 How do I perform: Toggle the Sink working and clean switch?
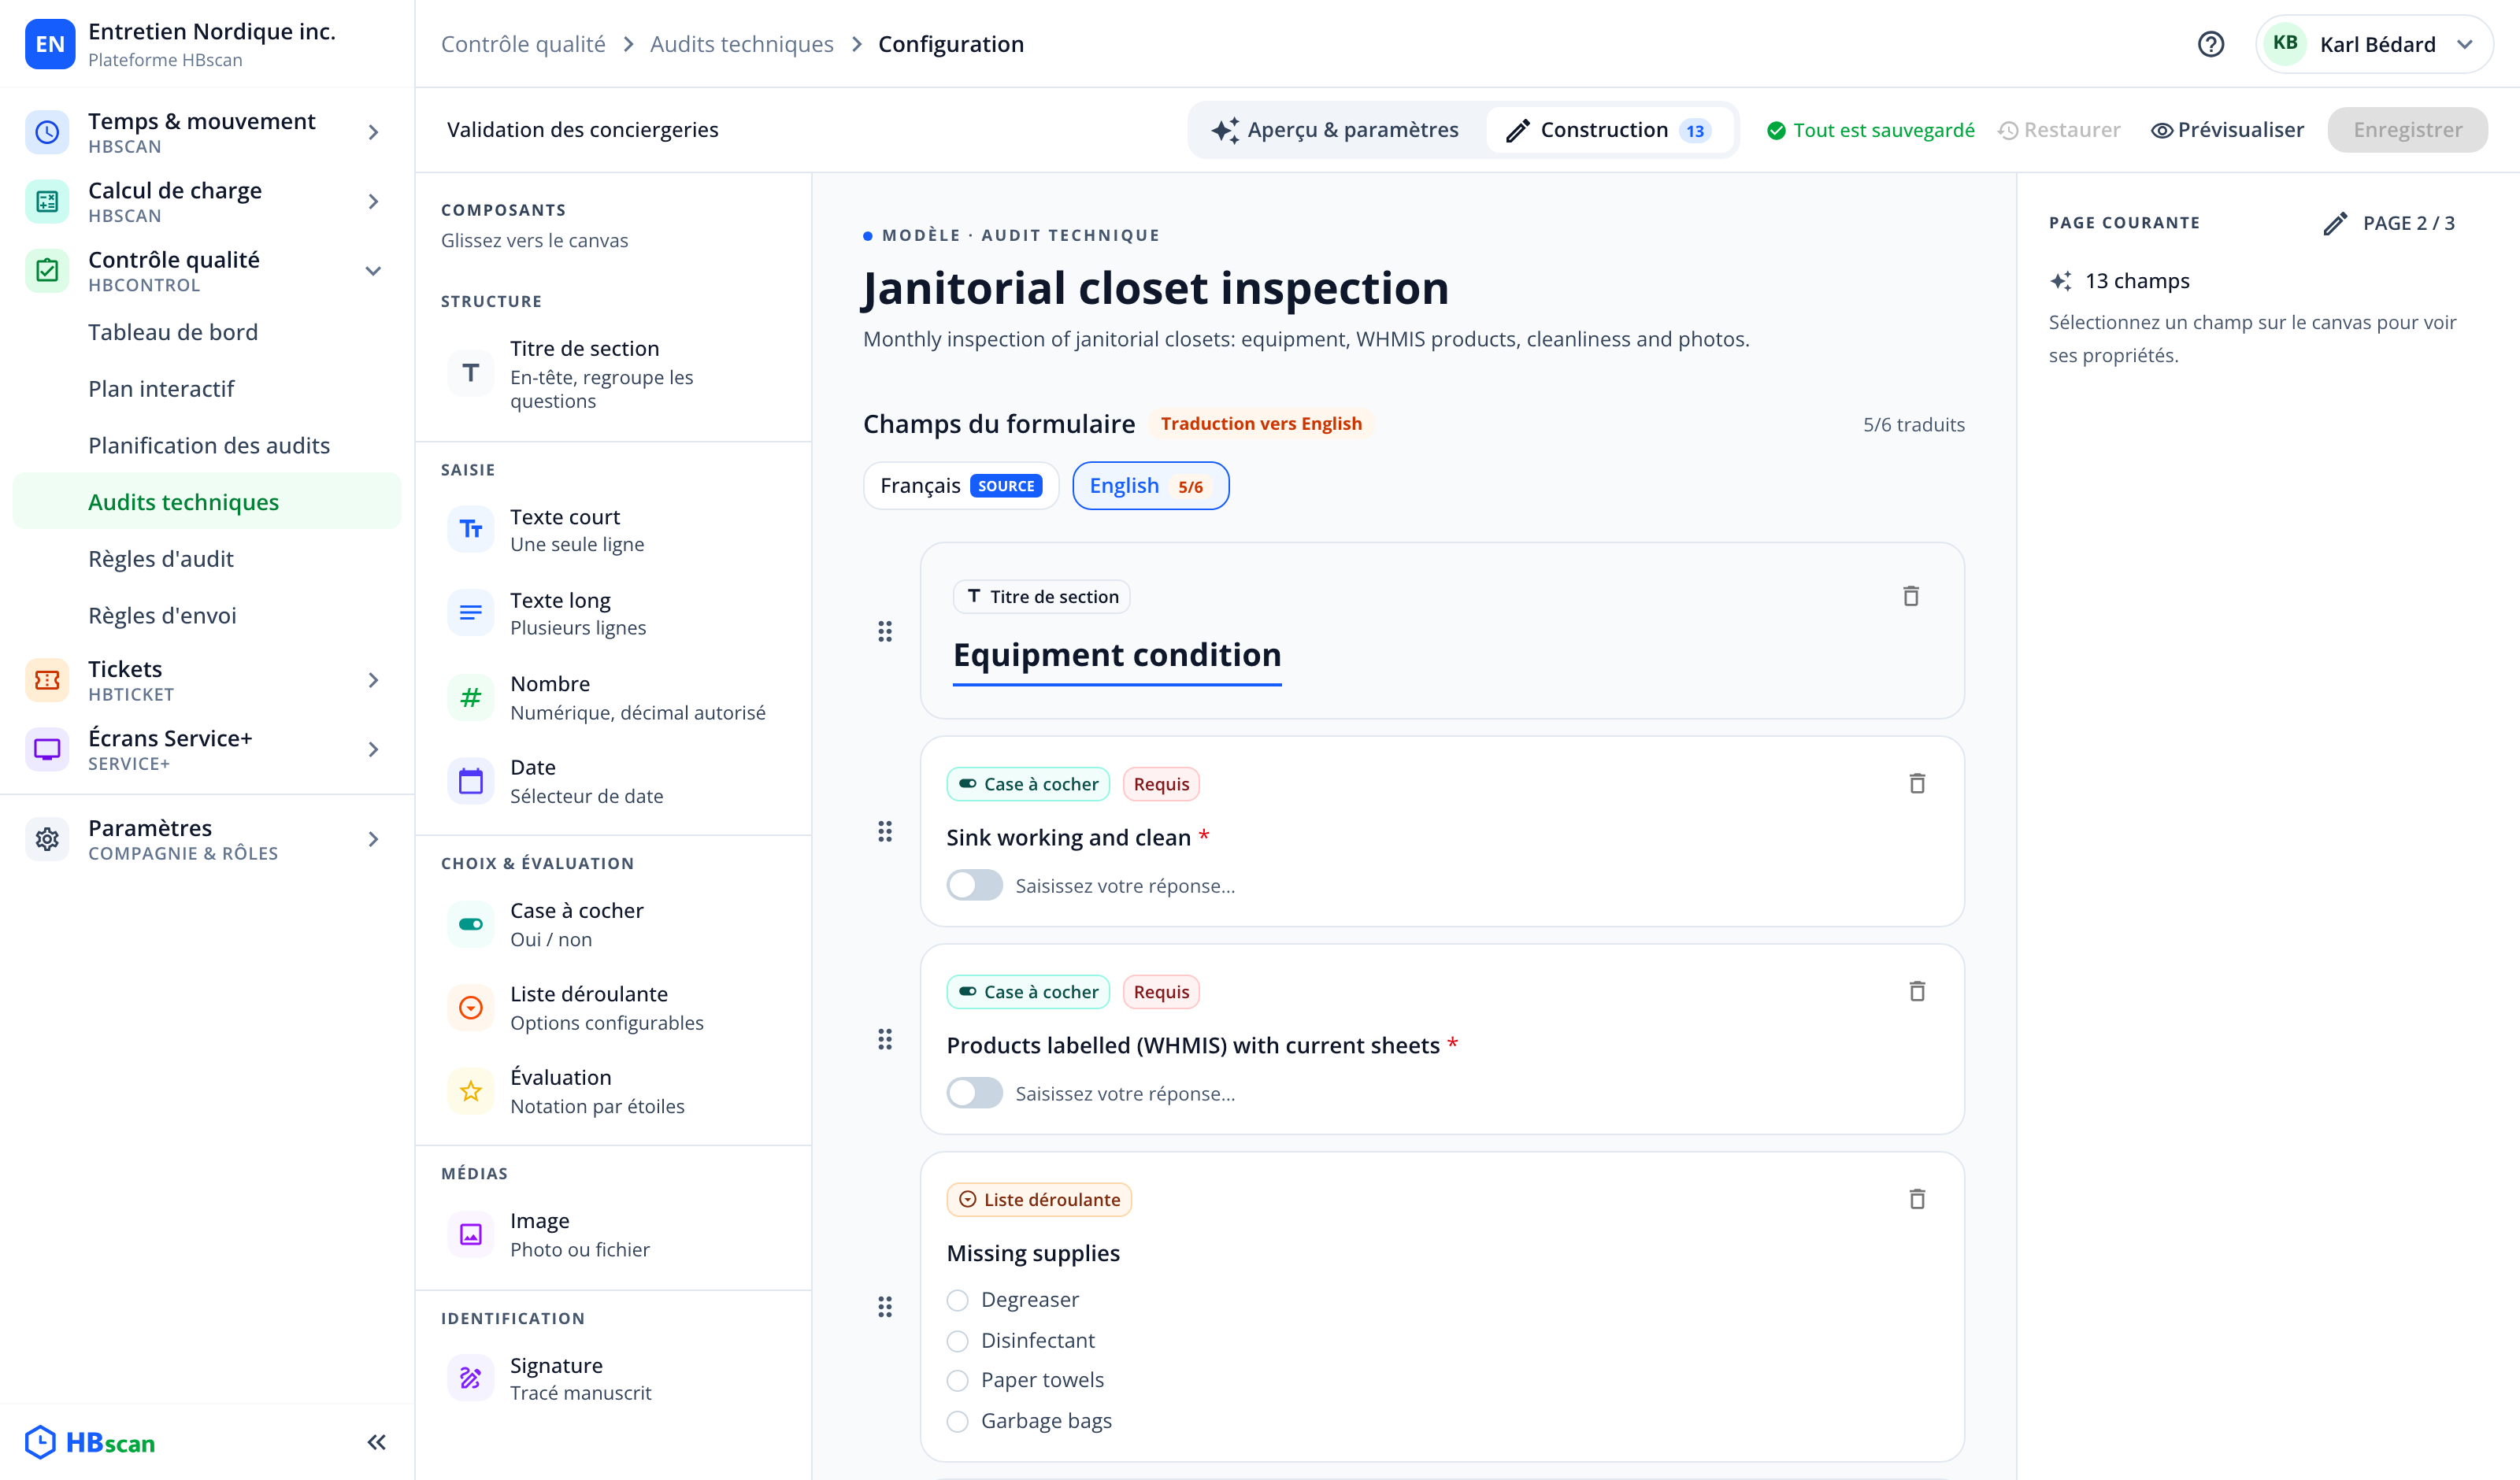tap(974, 885)
